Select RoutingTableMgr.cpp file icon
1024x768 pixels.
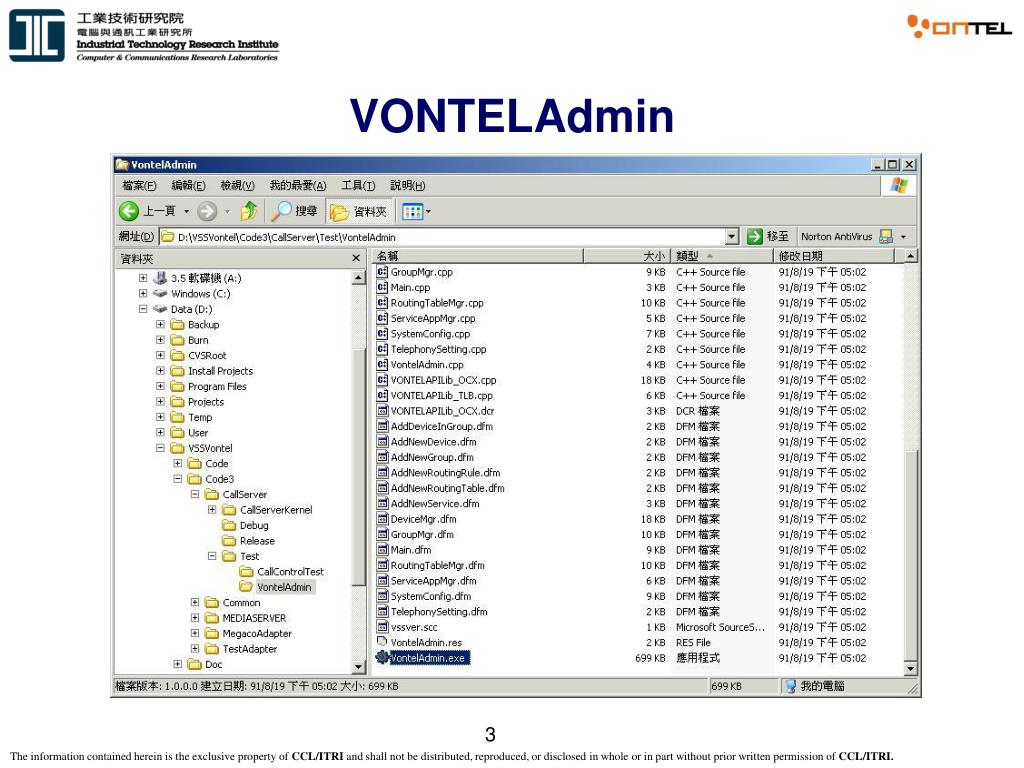tap(382, 302)
